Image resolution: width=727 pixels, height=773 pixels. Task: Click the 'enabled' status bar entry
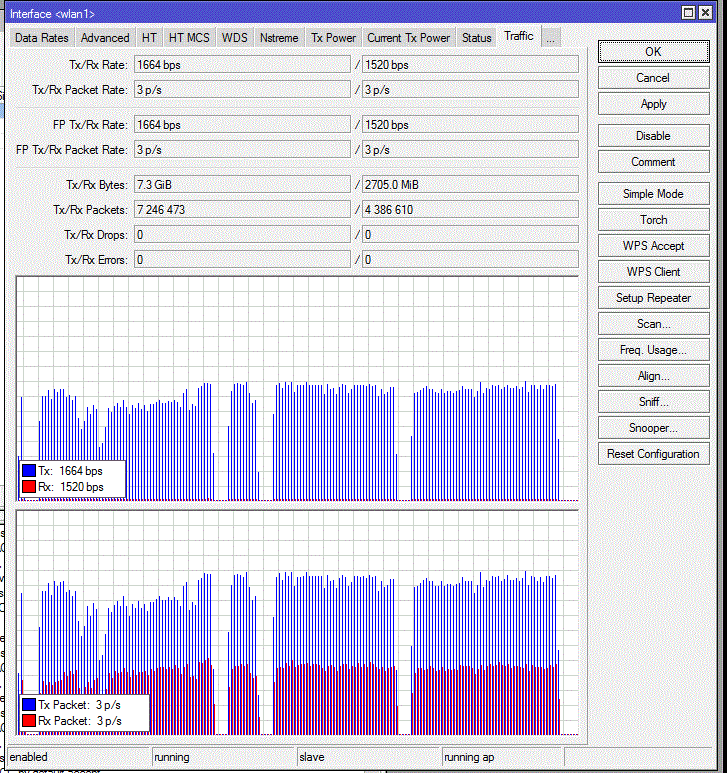click(x=79, y=757)
